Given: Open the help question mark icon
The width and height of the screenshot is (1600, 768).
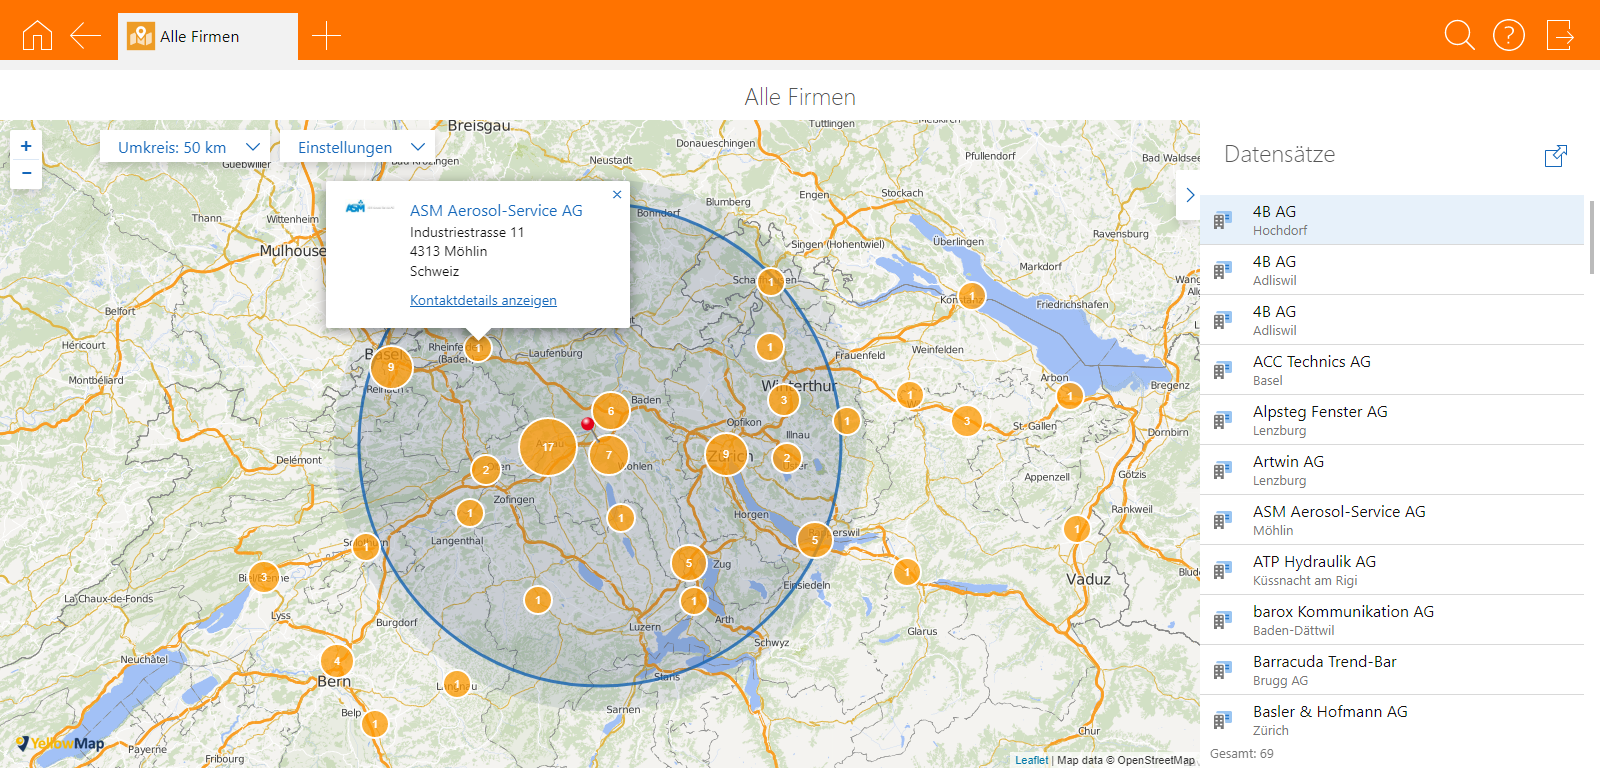Looking at the screenshot, I should coord(1509,35).
